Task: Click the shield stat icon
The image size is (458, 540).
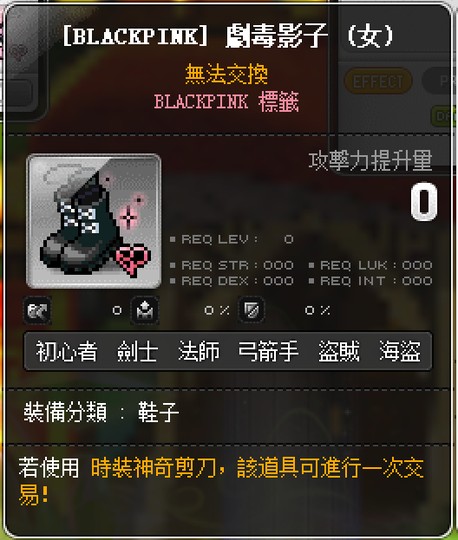Action: (252, 310)
